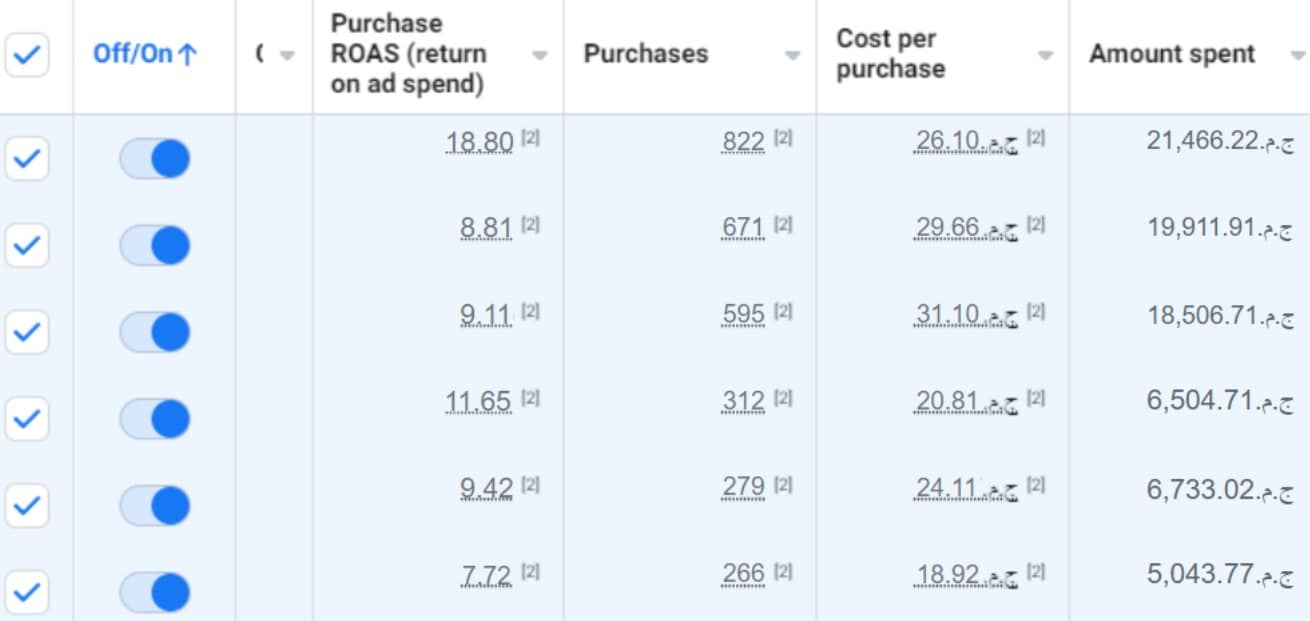Disable the toggle for 9.11 ROAS row
Image resolution: width=1310 pixels, height=621 pixels.
click(155, 333)
